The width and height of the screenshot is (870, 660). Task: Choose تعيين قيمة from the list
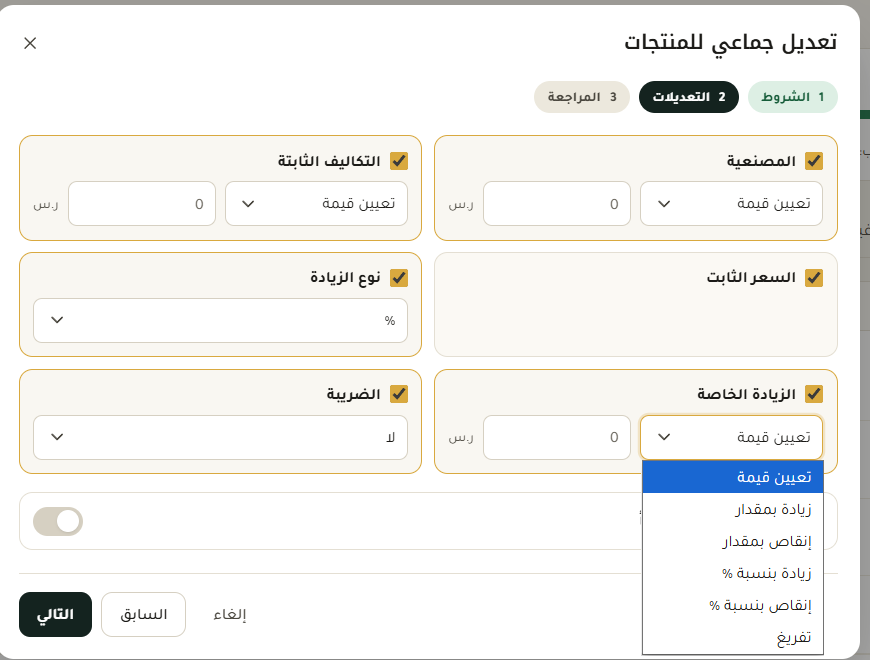click(x=732, y=477)
